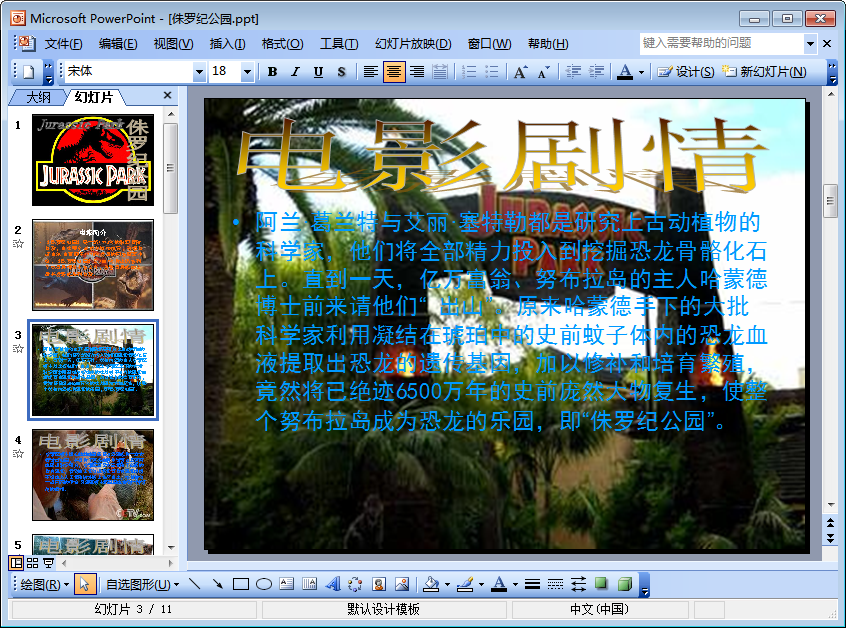Open the 工具(T) menu
The width and height of the screenshot is (846, 628).
(x=339, y=44)
